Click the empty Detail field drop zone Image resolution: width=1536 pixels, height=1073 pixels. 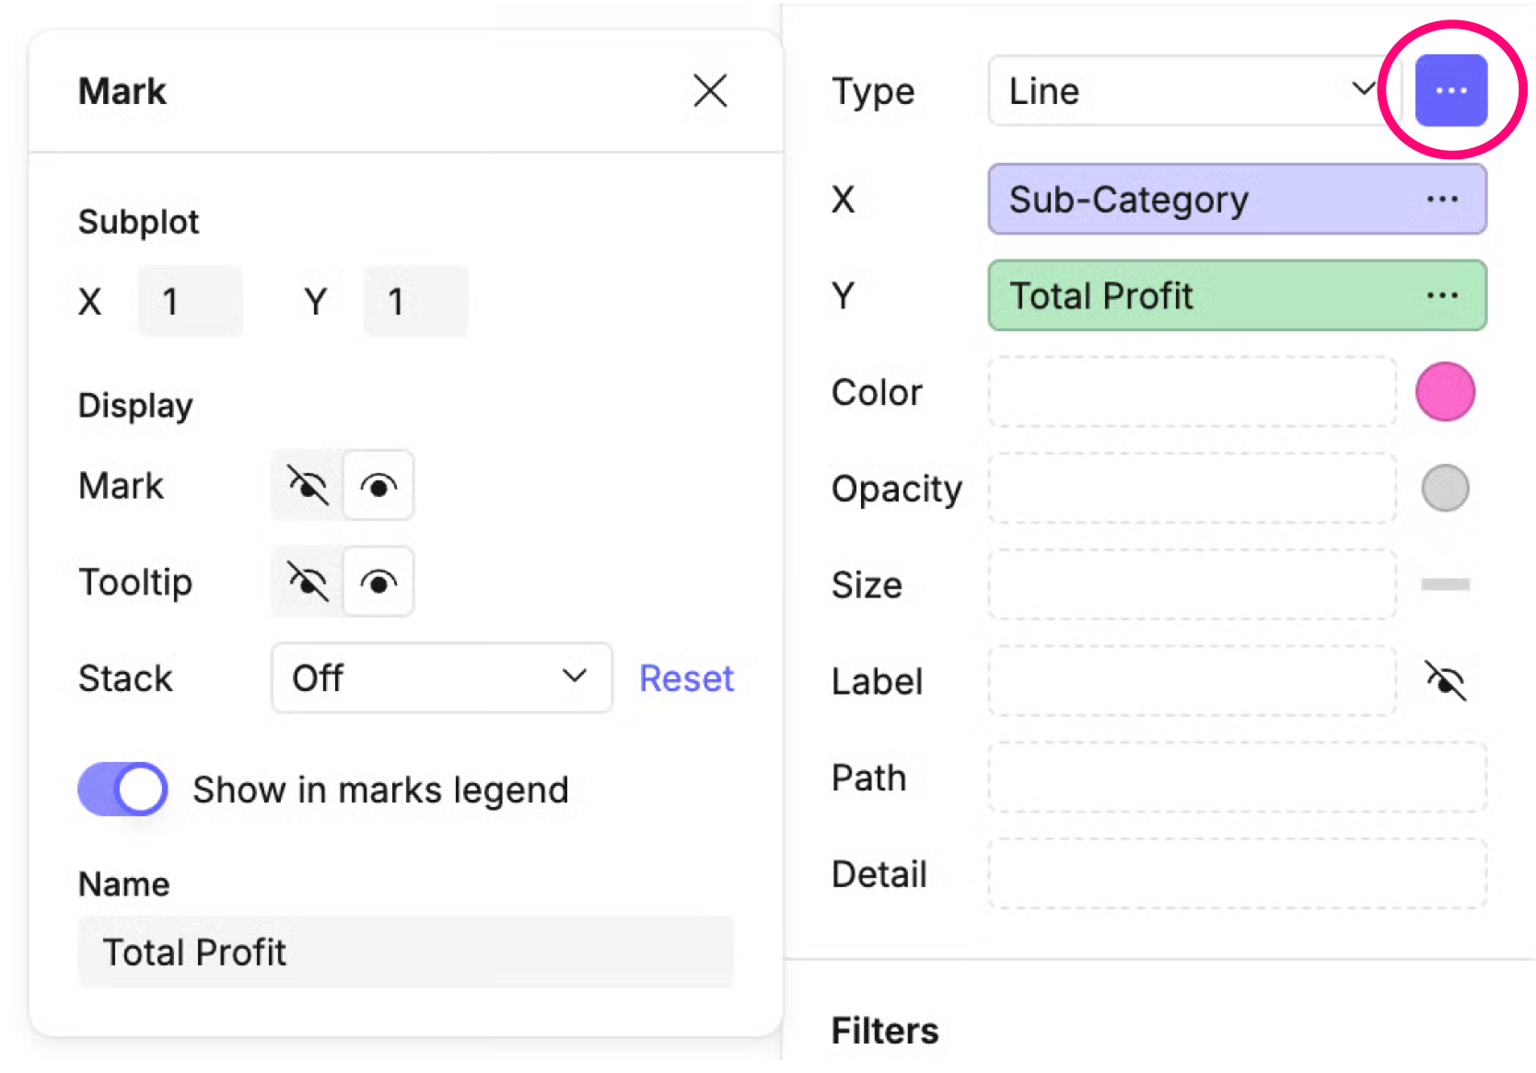click(1236, 874)
